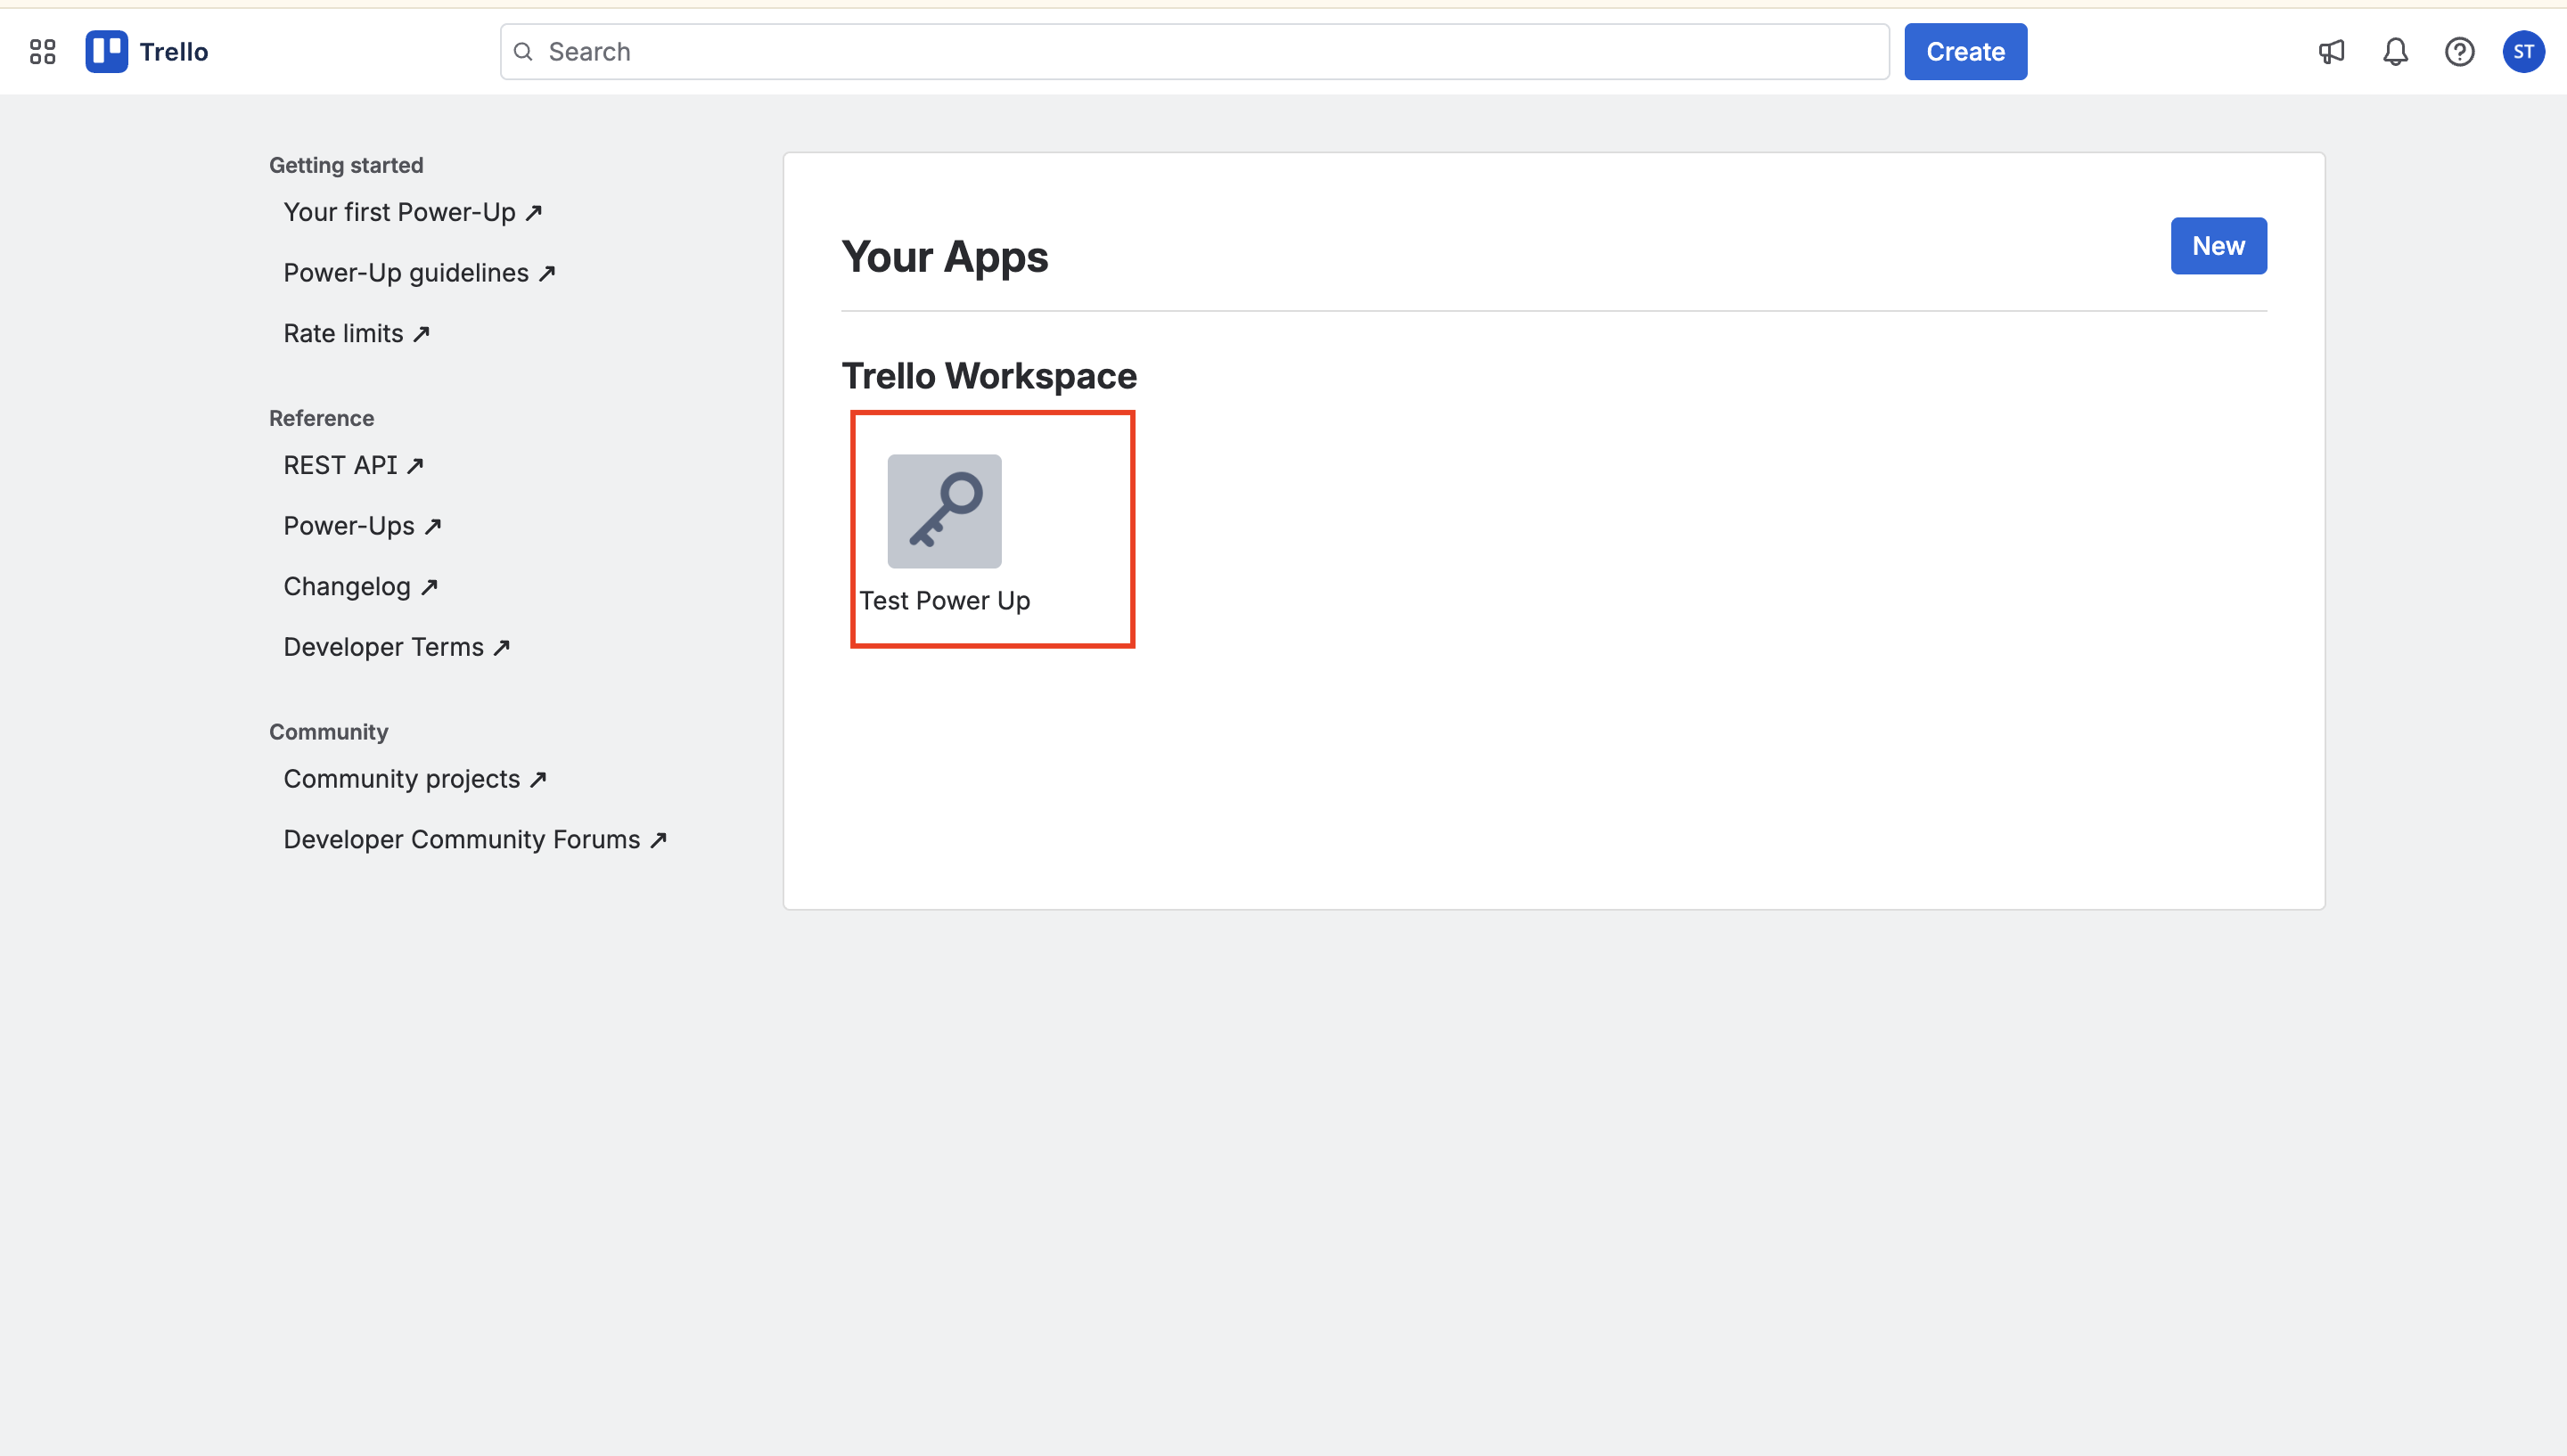The image size is (2567, 1456).
Task: Open the notifications bell
Action: click(2395, 52)
